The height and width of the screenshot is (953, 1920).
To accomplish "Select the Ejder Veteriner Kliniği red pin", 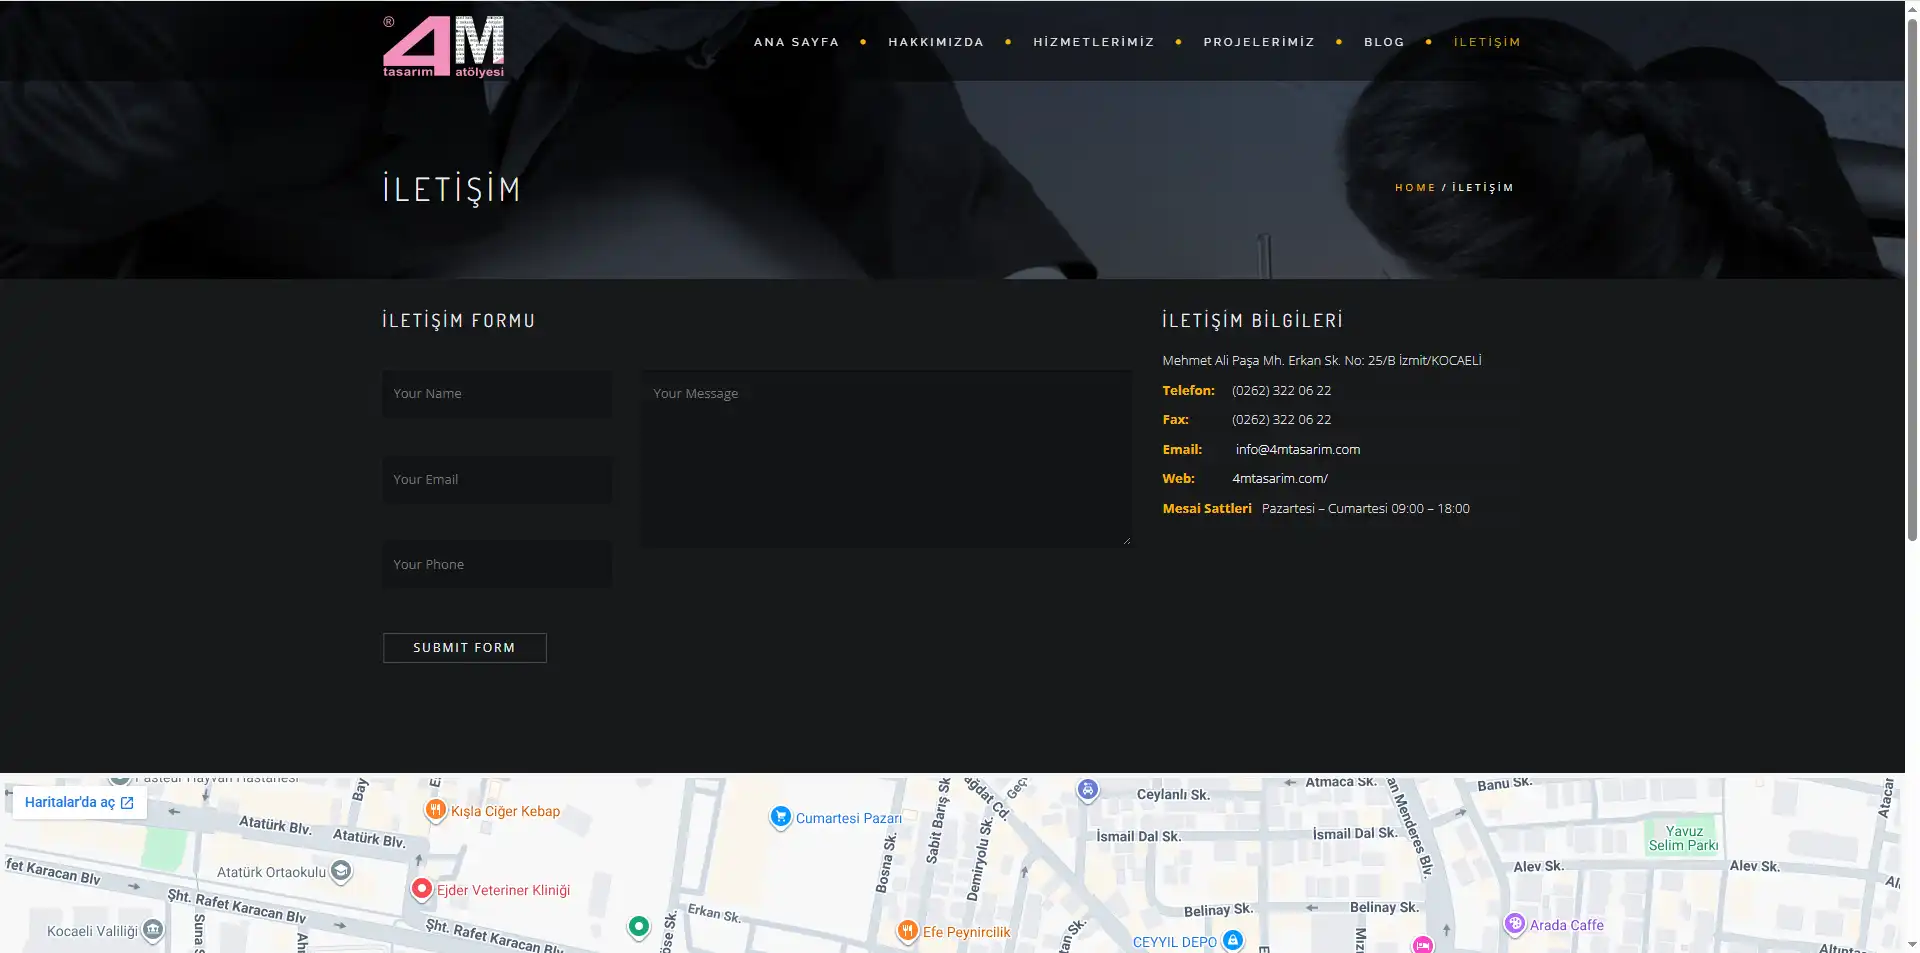I will point(422,889).
